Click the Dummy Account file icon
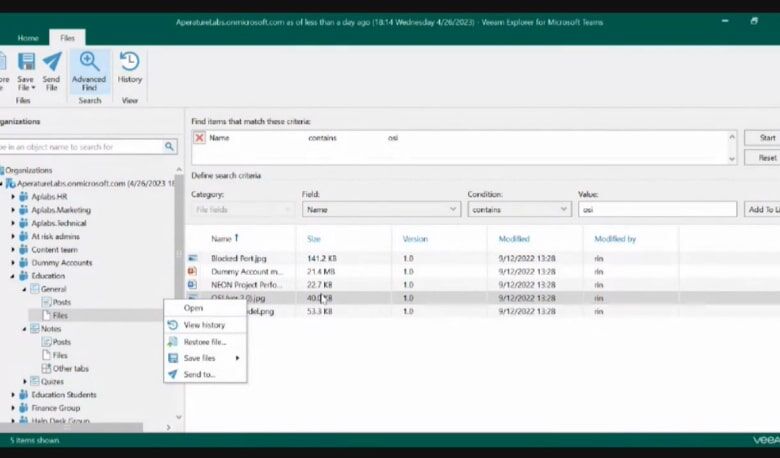 tap(193, 272)
